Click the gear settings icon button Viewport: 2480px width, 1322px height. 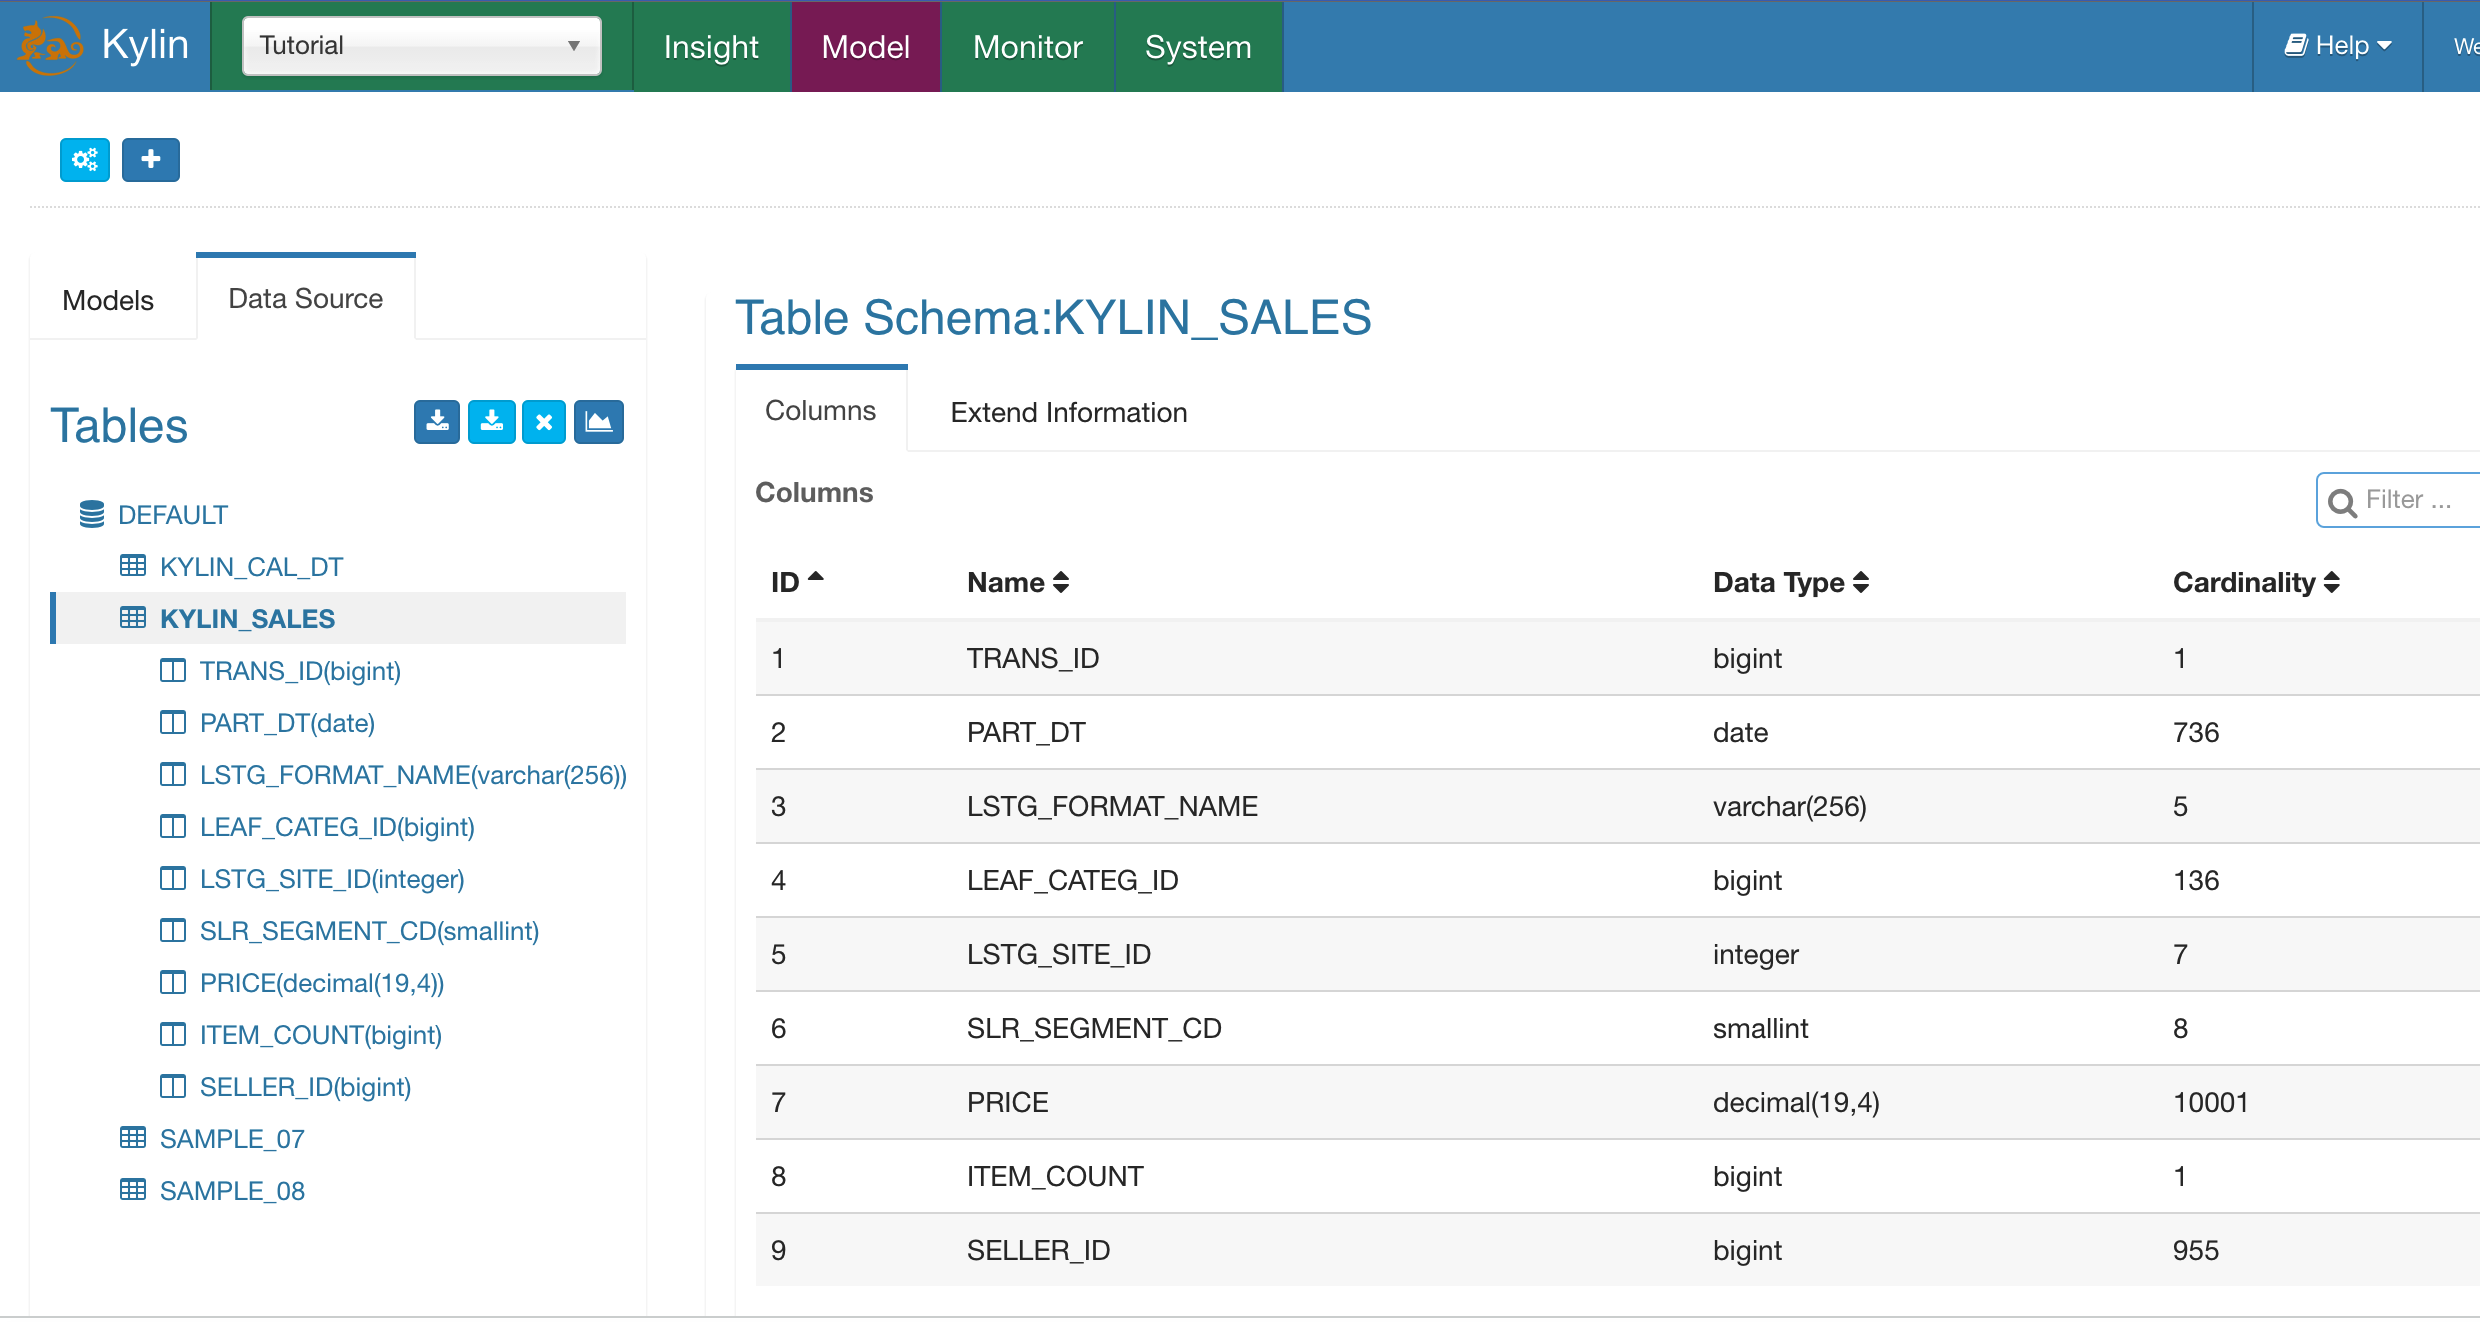point(85,160)
